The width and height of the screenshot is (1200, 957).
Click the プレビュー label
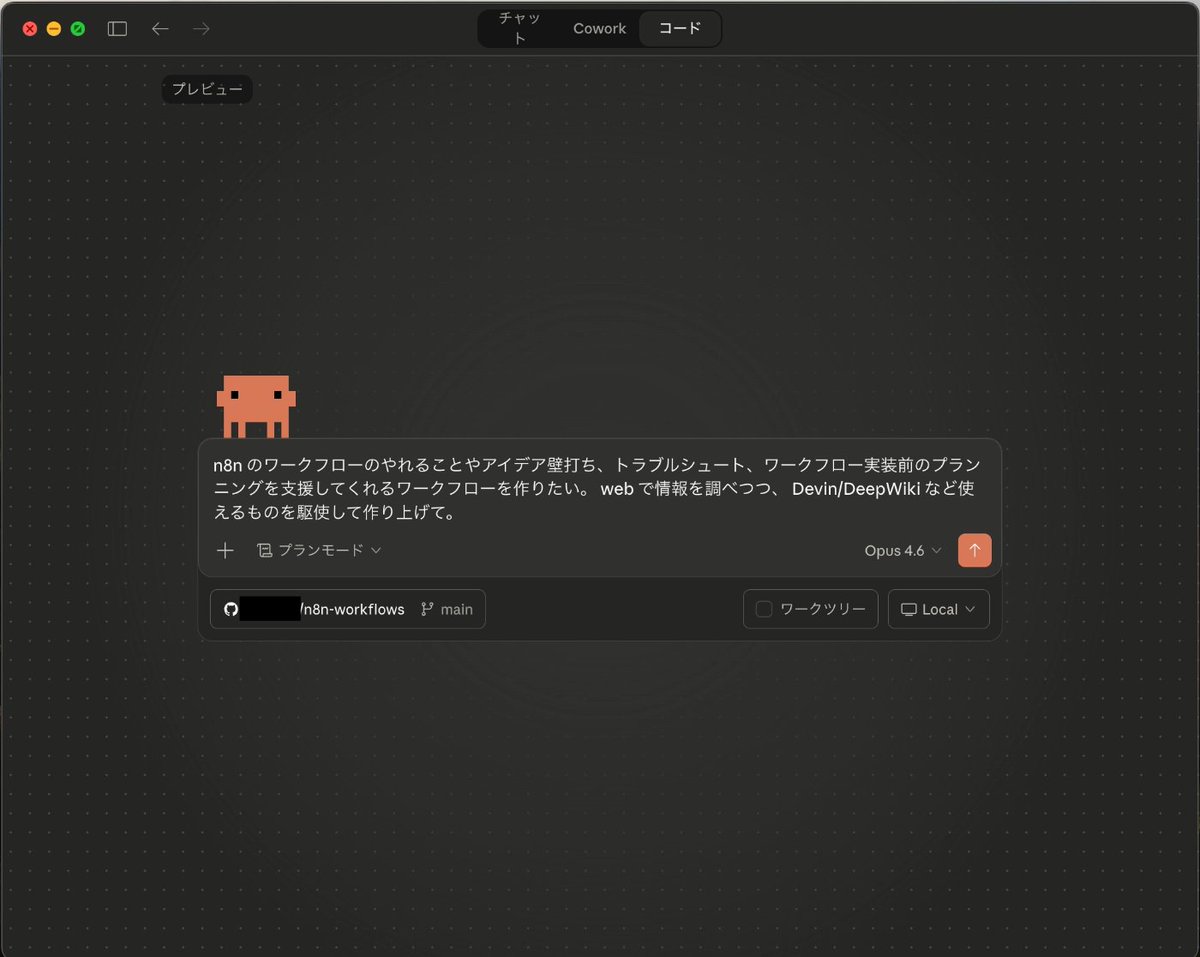(x=207, y=89)
